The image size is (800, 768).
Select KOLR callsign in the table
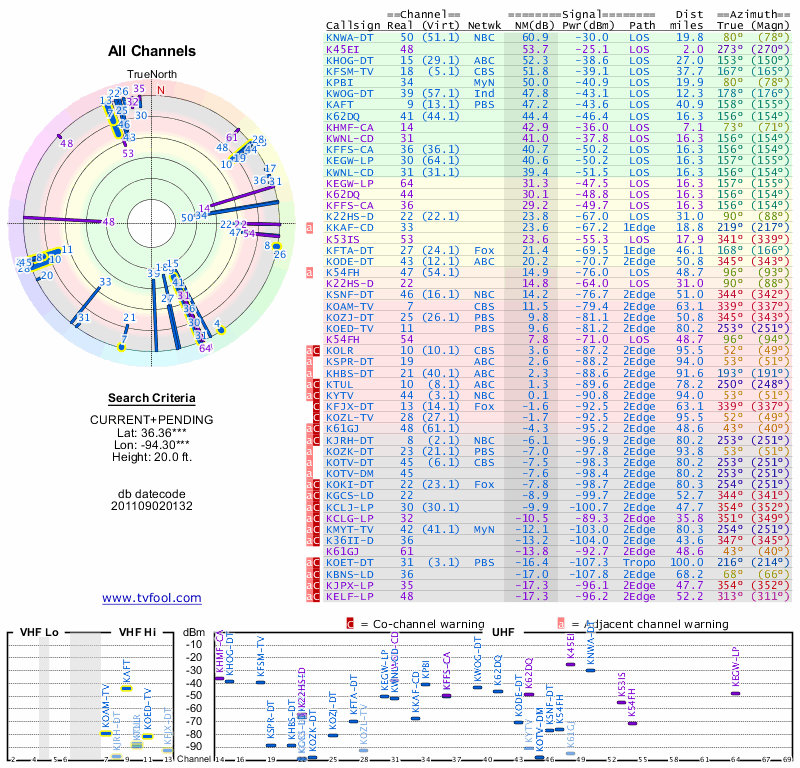(x=339, y=351)
